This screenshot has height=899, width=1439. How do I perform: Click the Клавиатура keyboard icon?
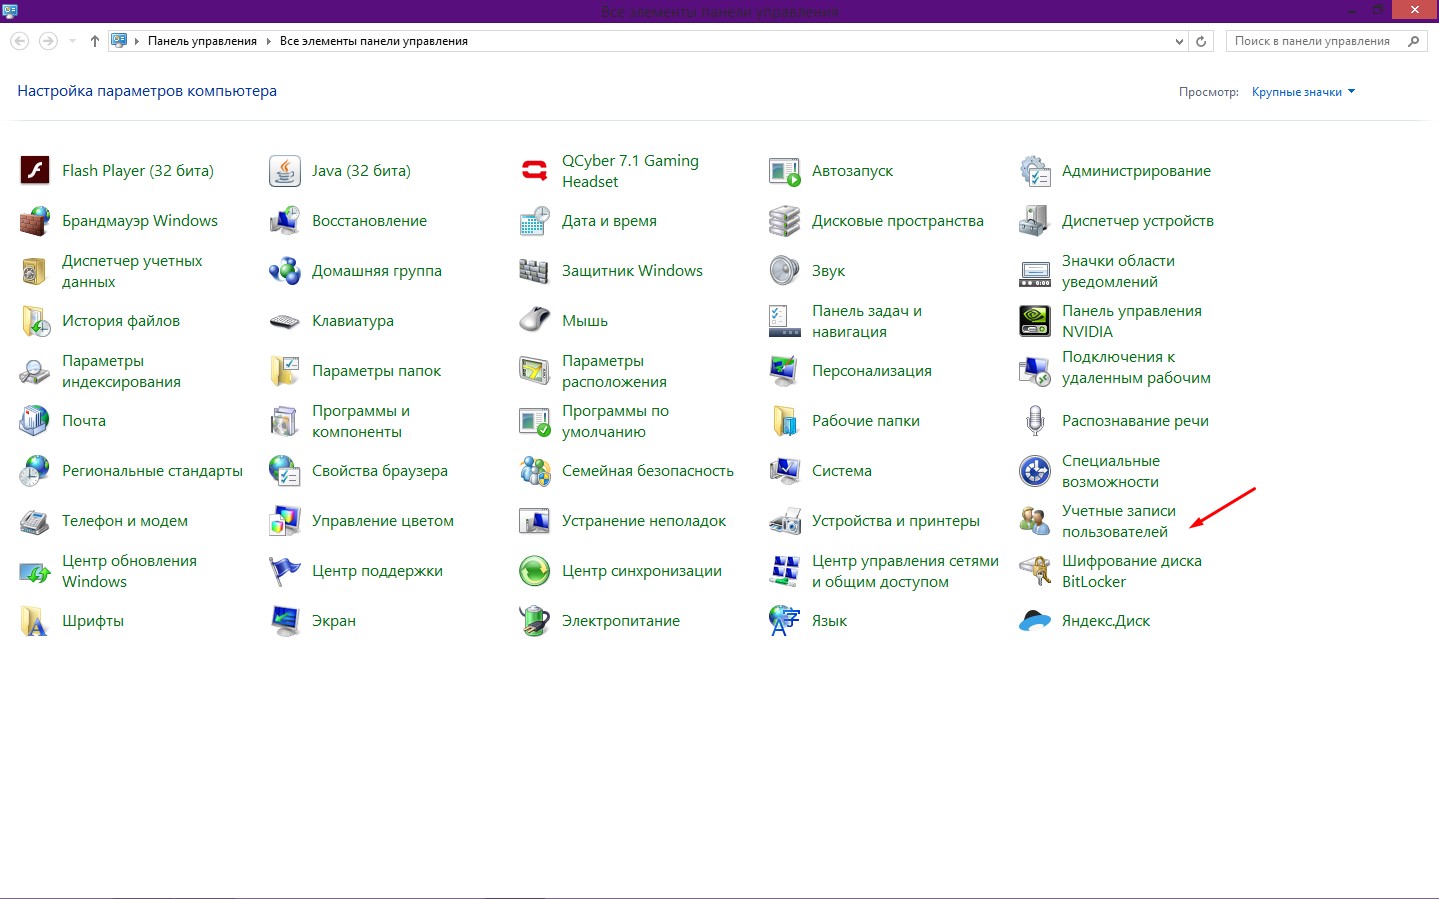285,321
